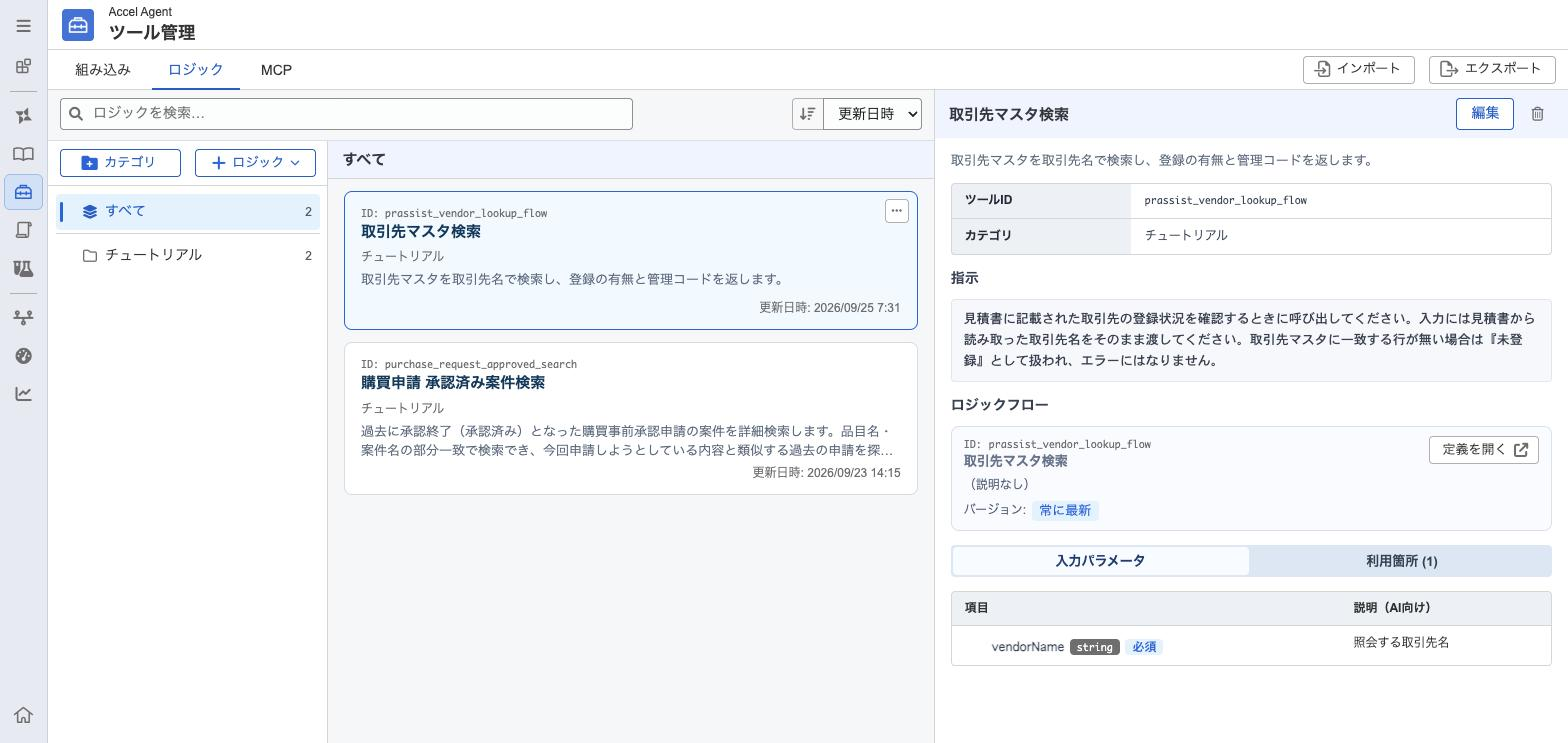
Task: Click the ID purchase_request_approved_search text
Action: click(469, 364)
